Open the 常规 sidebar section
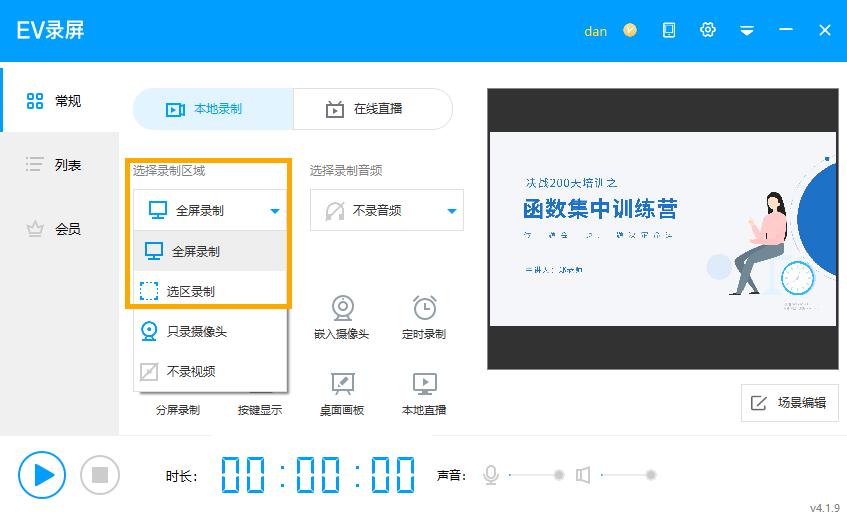 pyautogui.click(x=59, y=100)
